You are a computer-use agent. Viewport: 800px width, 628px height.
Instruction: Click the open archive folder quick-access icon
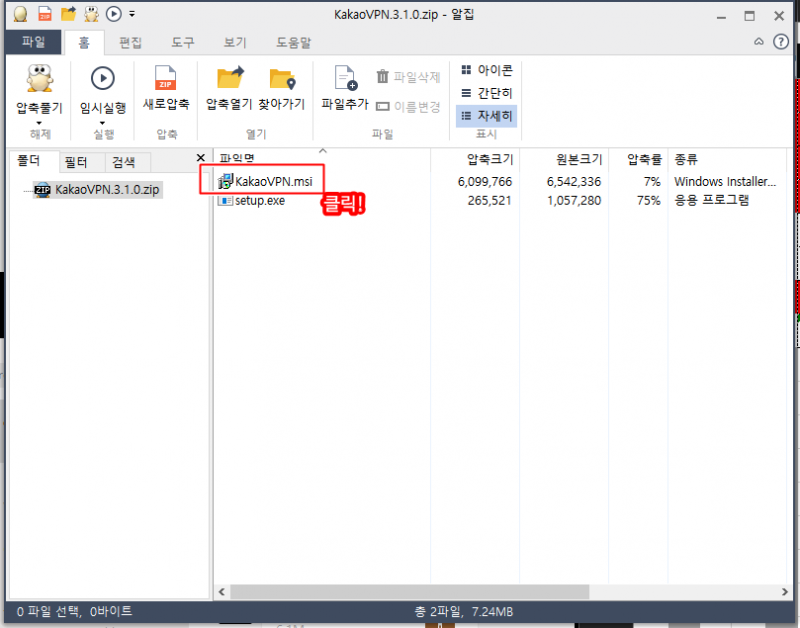pos(68,14)
